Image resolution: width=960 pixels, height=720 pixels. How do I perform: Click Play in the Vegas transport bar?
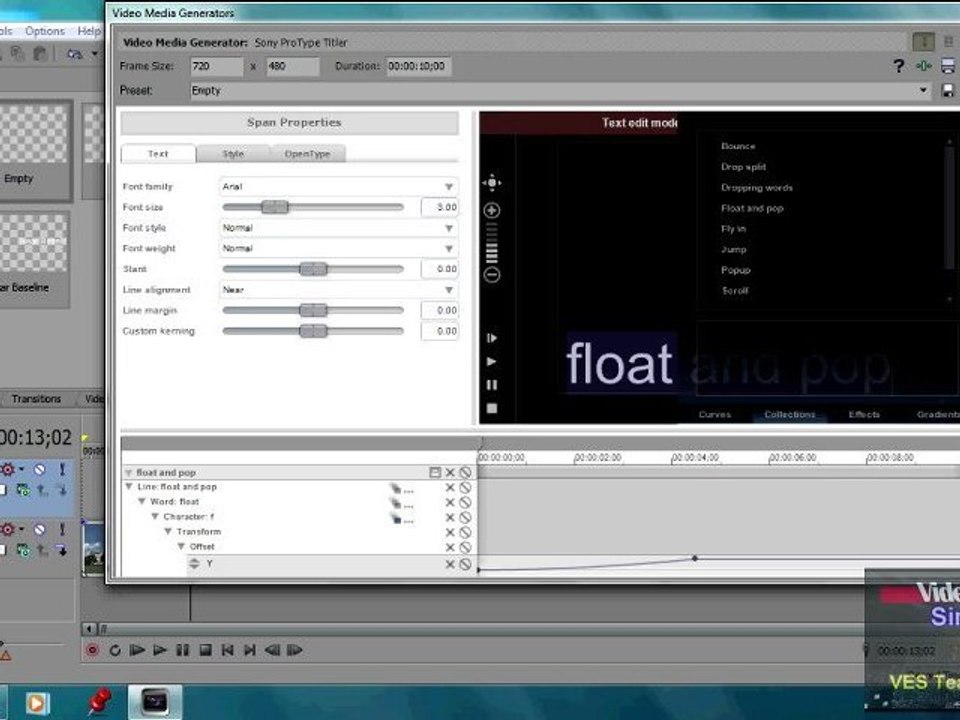click(160, 650)
